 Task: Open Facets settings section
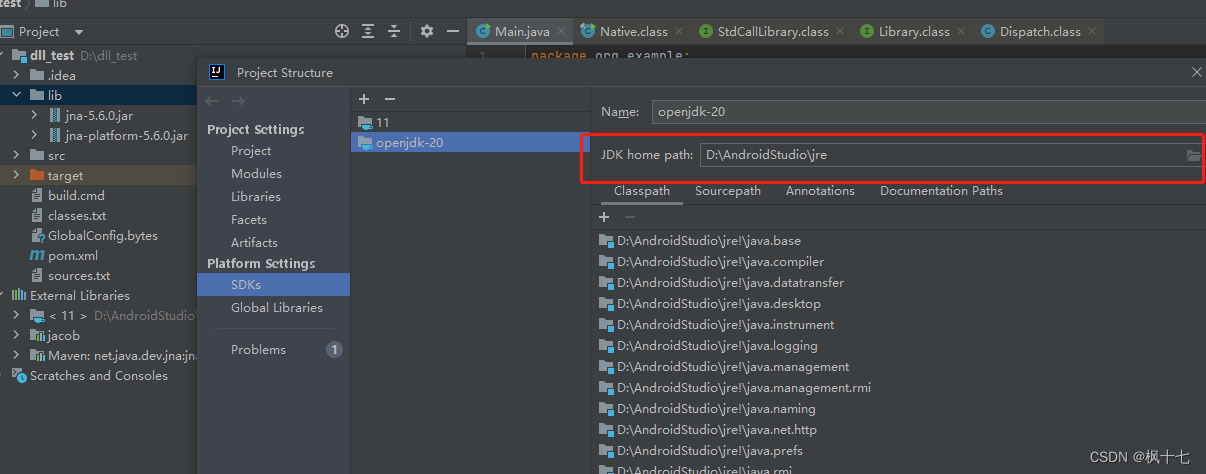[x=249, y=219]
